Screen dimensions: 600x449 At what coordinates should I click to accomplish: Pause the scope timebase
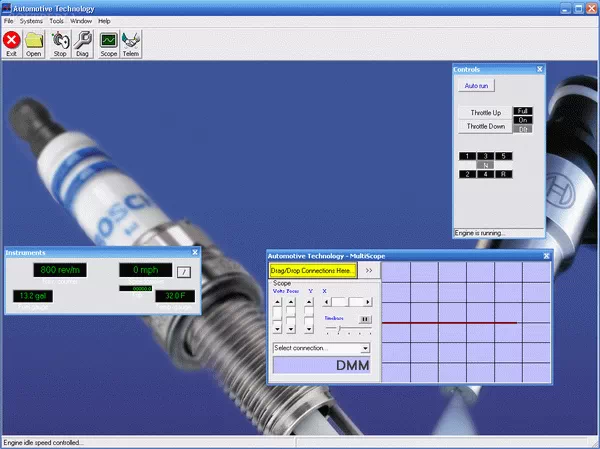pyautogui.click(x=365, y=319)
